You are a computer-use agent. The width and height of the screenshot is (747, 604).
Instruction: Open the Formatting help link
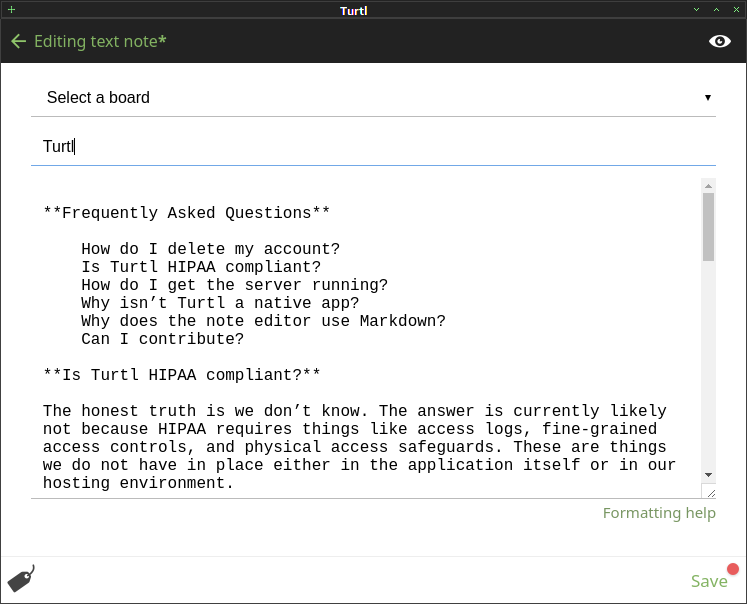click(659, 513)
